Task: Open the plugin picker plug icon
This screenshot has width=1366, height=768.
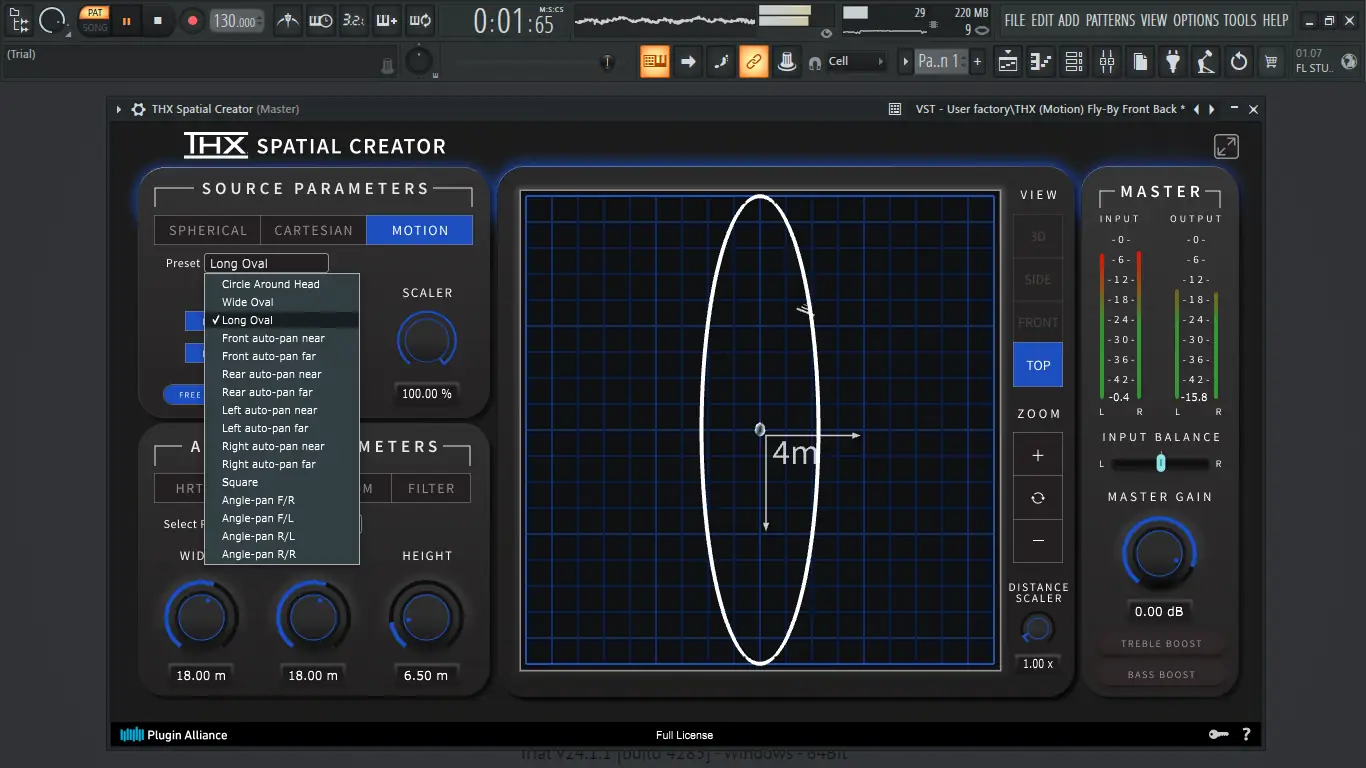Action: click(1173, 62)
